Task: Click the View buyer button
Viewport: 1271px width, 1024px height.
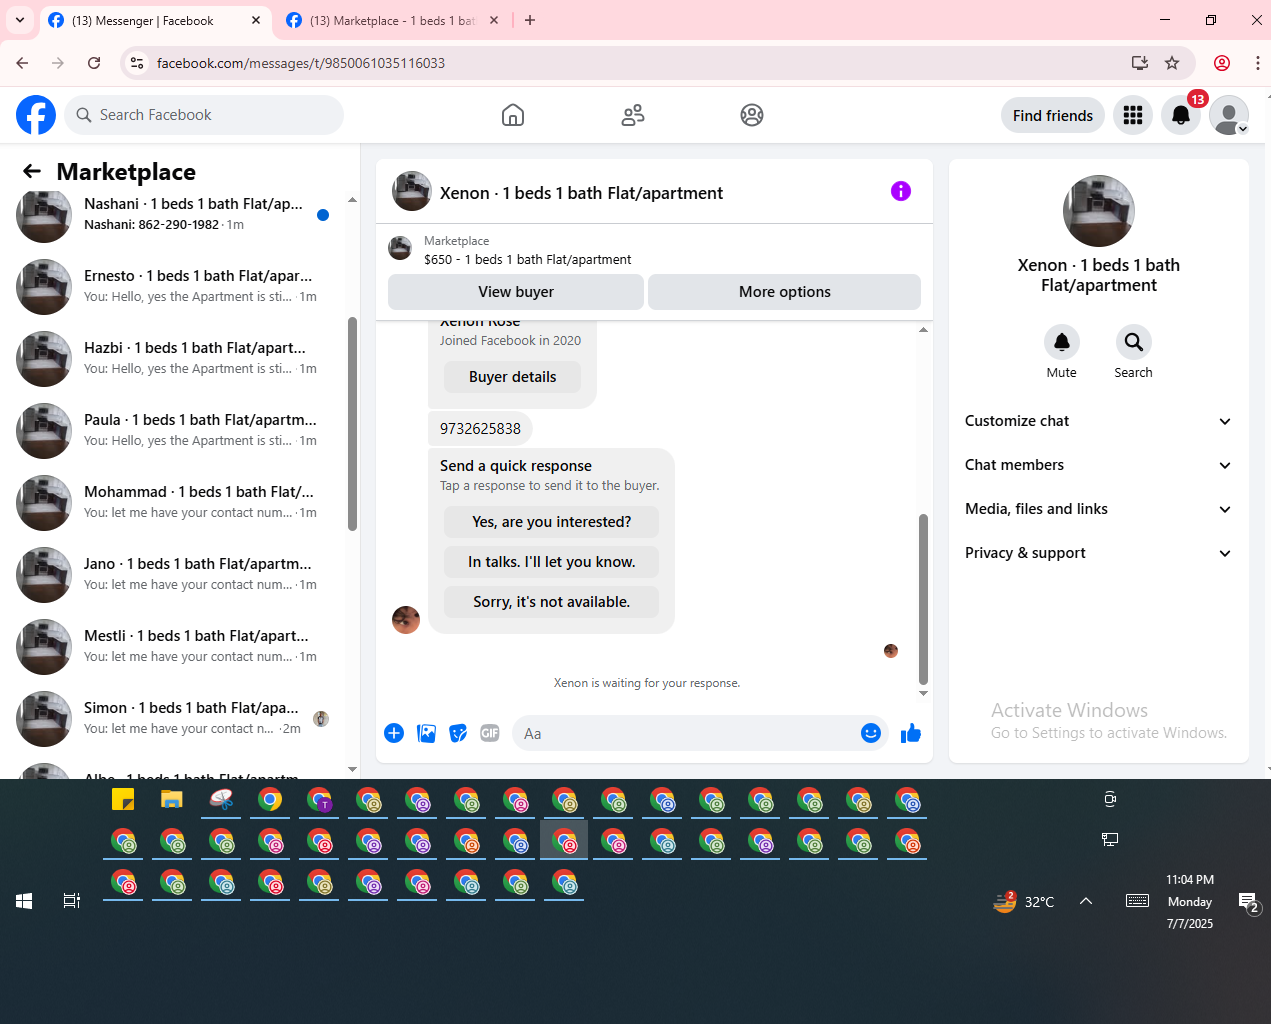Action: tap(516, 292)
